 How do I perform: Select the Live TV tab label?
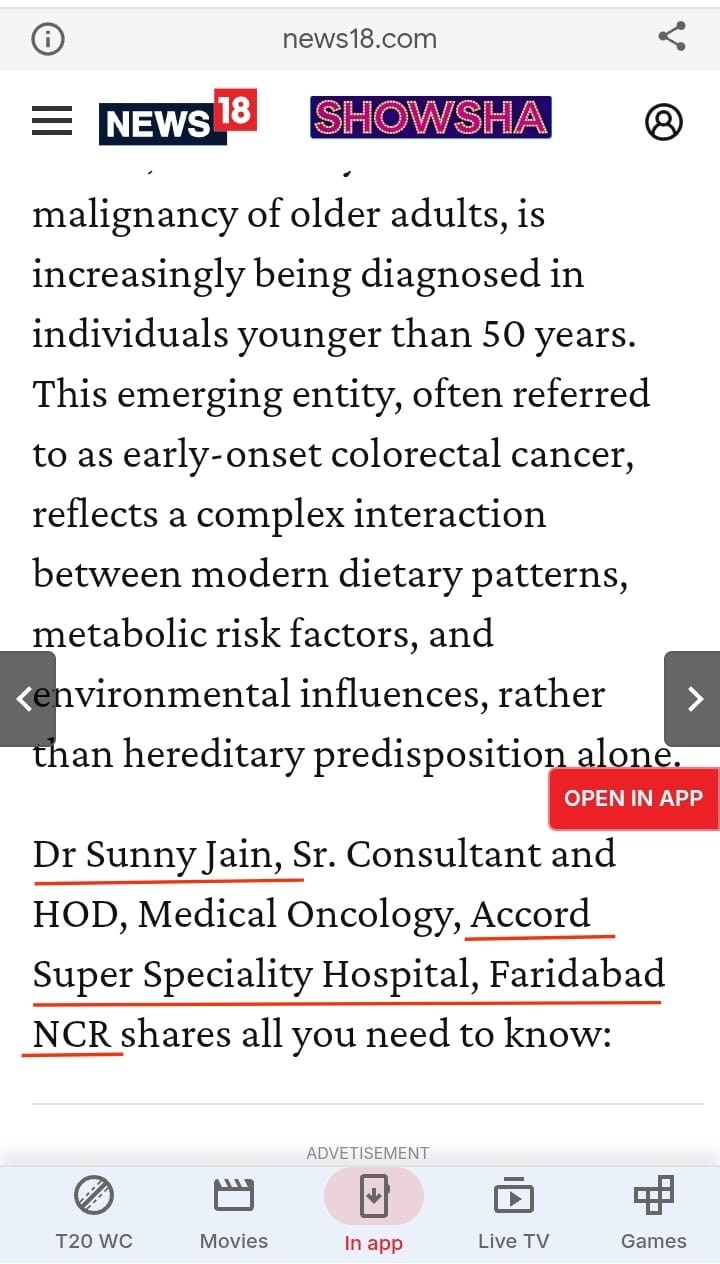(x=513, y=1241)
